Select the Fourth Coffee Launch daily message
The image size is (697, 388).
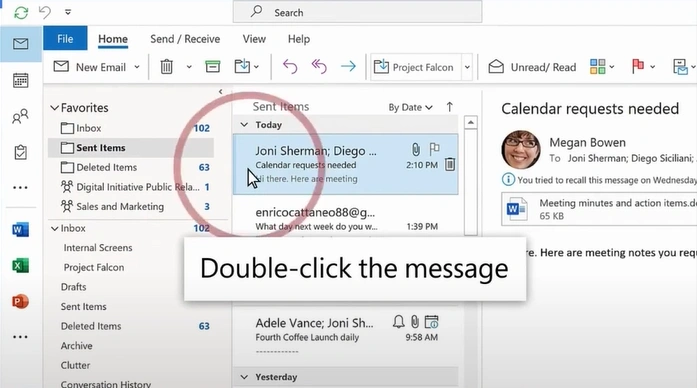[x=345, y=335]
